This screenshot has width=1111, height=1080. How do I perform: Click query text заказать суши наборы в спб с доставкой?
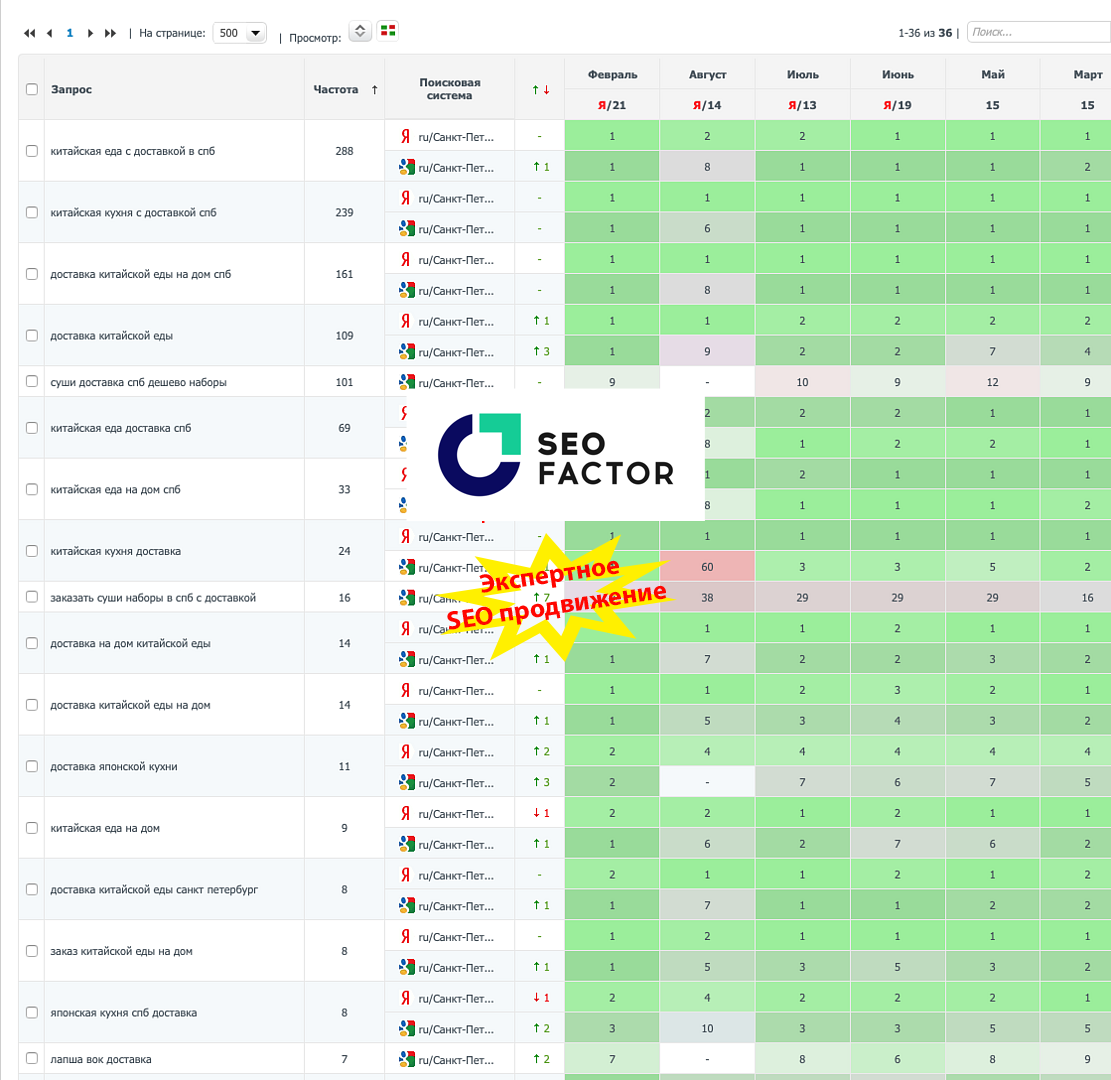[x=153, y=597]
